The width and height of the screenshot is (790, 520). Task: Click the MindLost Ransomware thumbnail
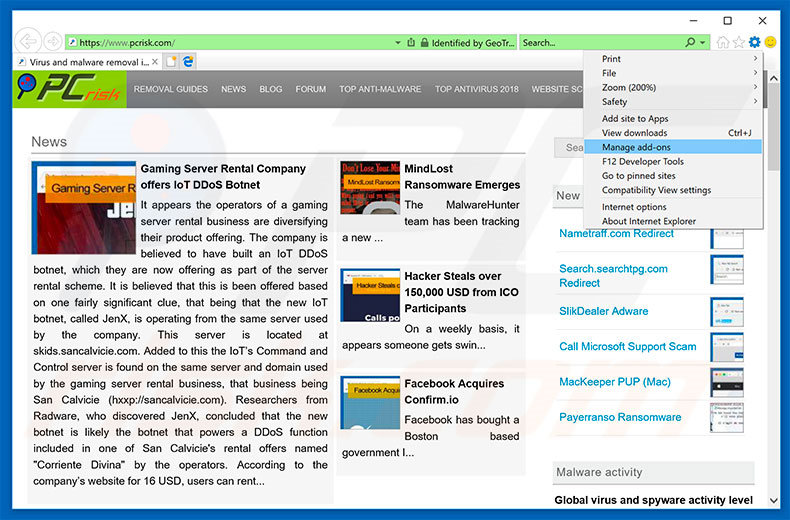click(370, 187)
